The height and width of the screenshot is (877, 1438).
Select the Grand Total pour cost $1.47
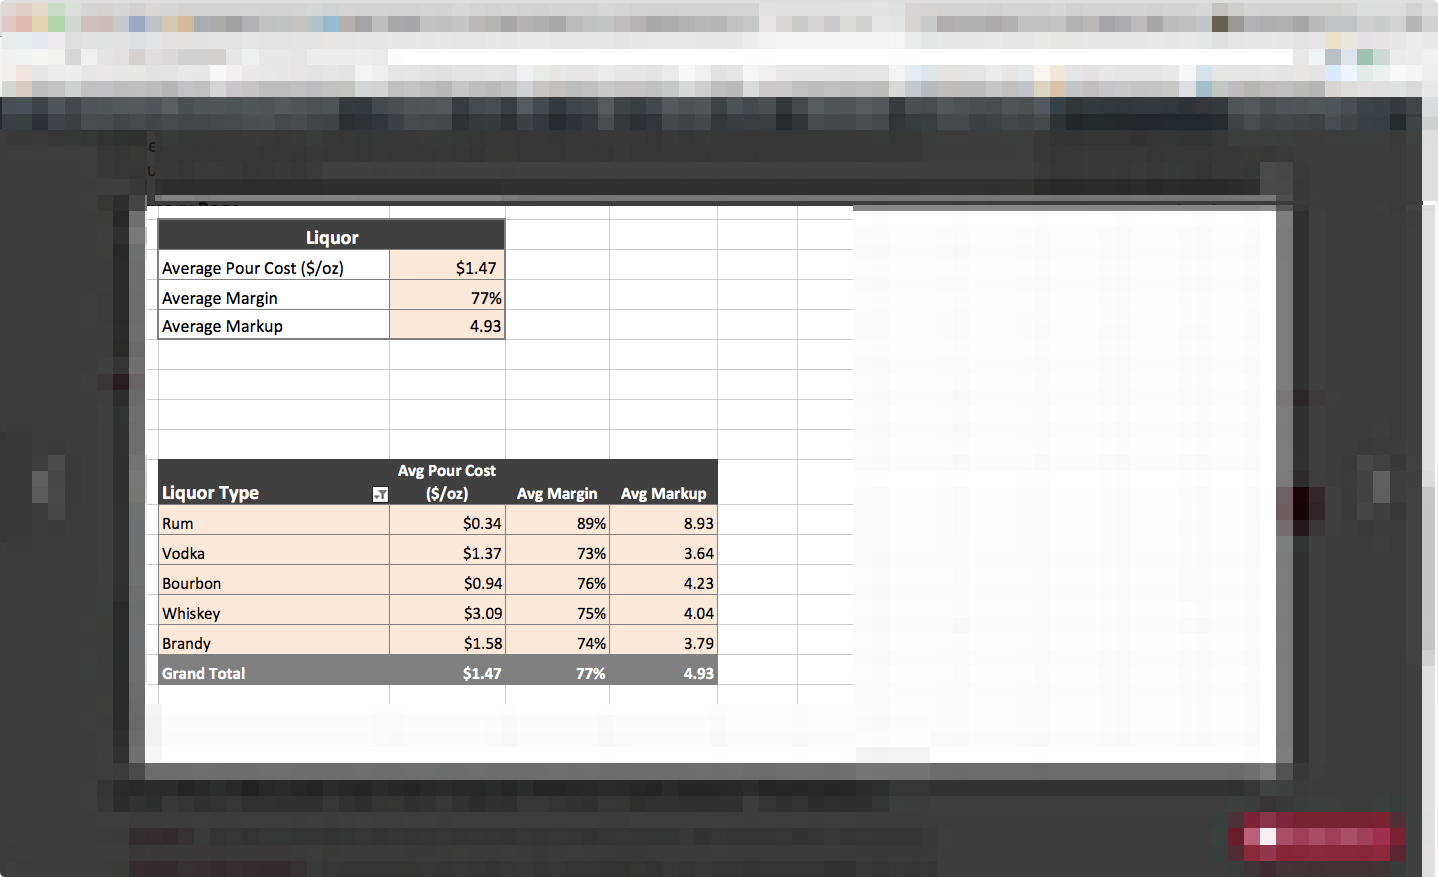[447, 670]
